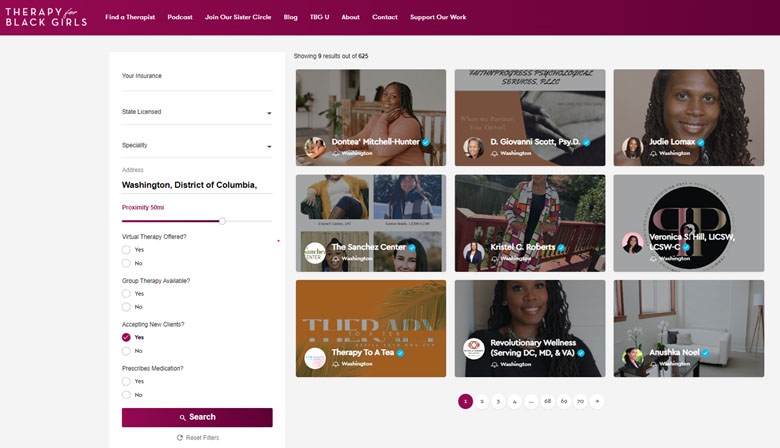Toggle Yes for Accepting New Clients
This screenshot has height=448, width=780.
click(x=126, y=337)
